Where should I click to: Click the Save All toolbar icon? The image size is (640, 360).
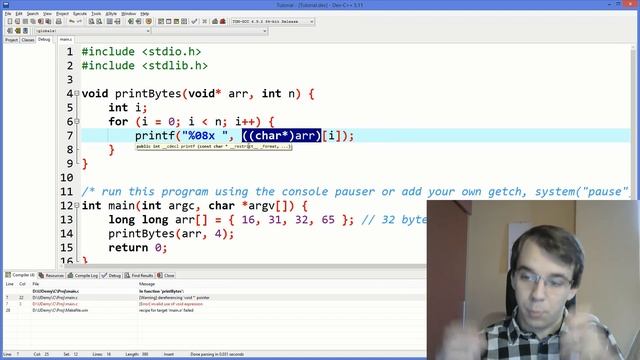click(33, 21)
